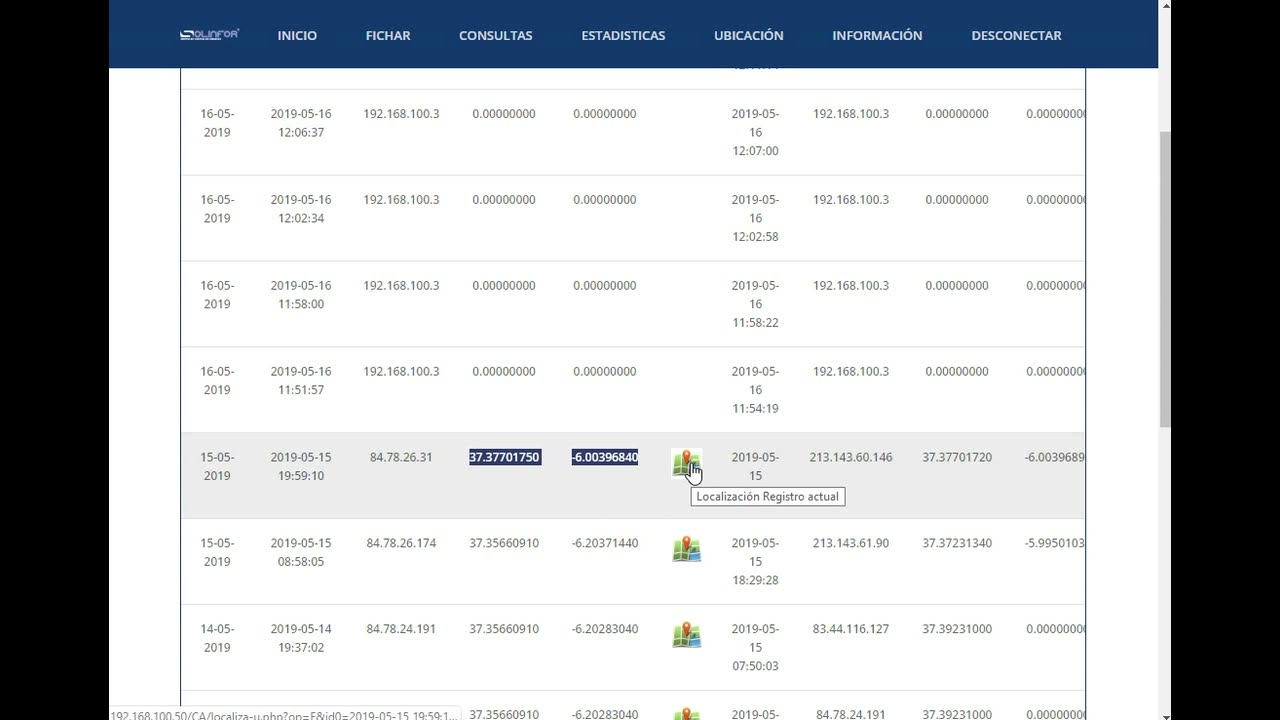1280x720 pixels.
Task: Open ESTADISTICAS menu
Action: pyautogui.click(x=623, y=35)
